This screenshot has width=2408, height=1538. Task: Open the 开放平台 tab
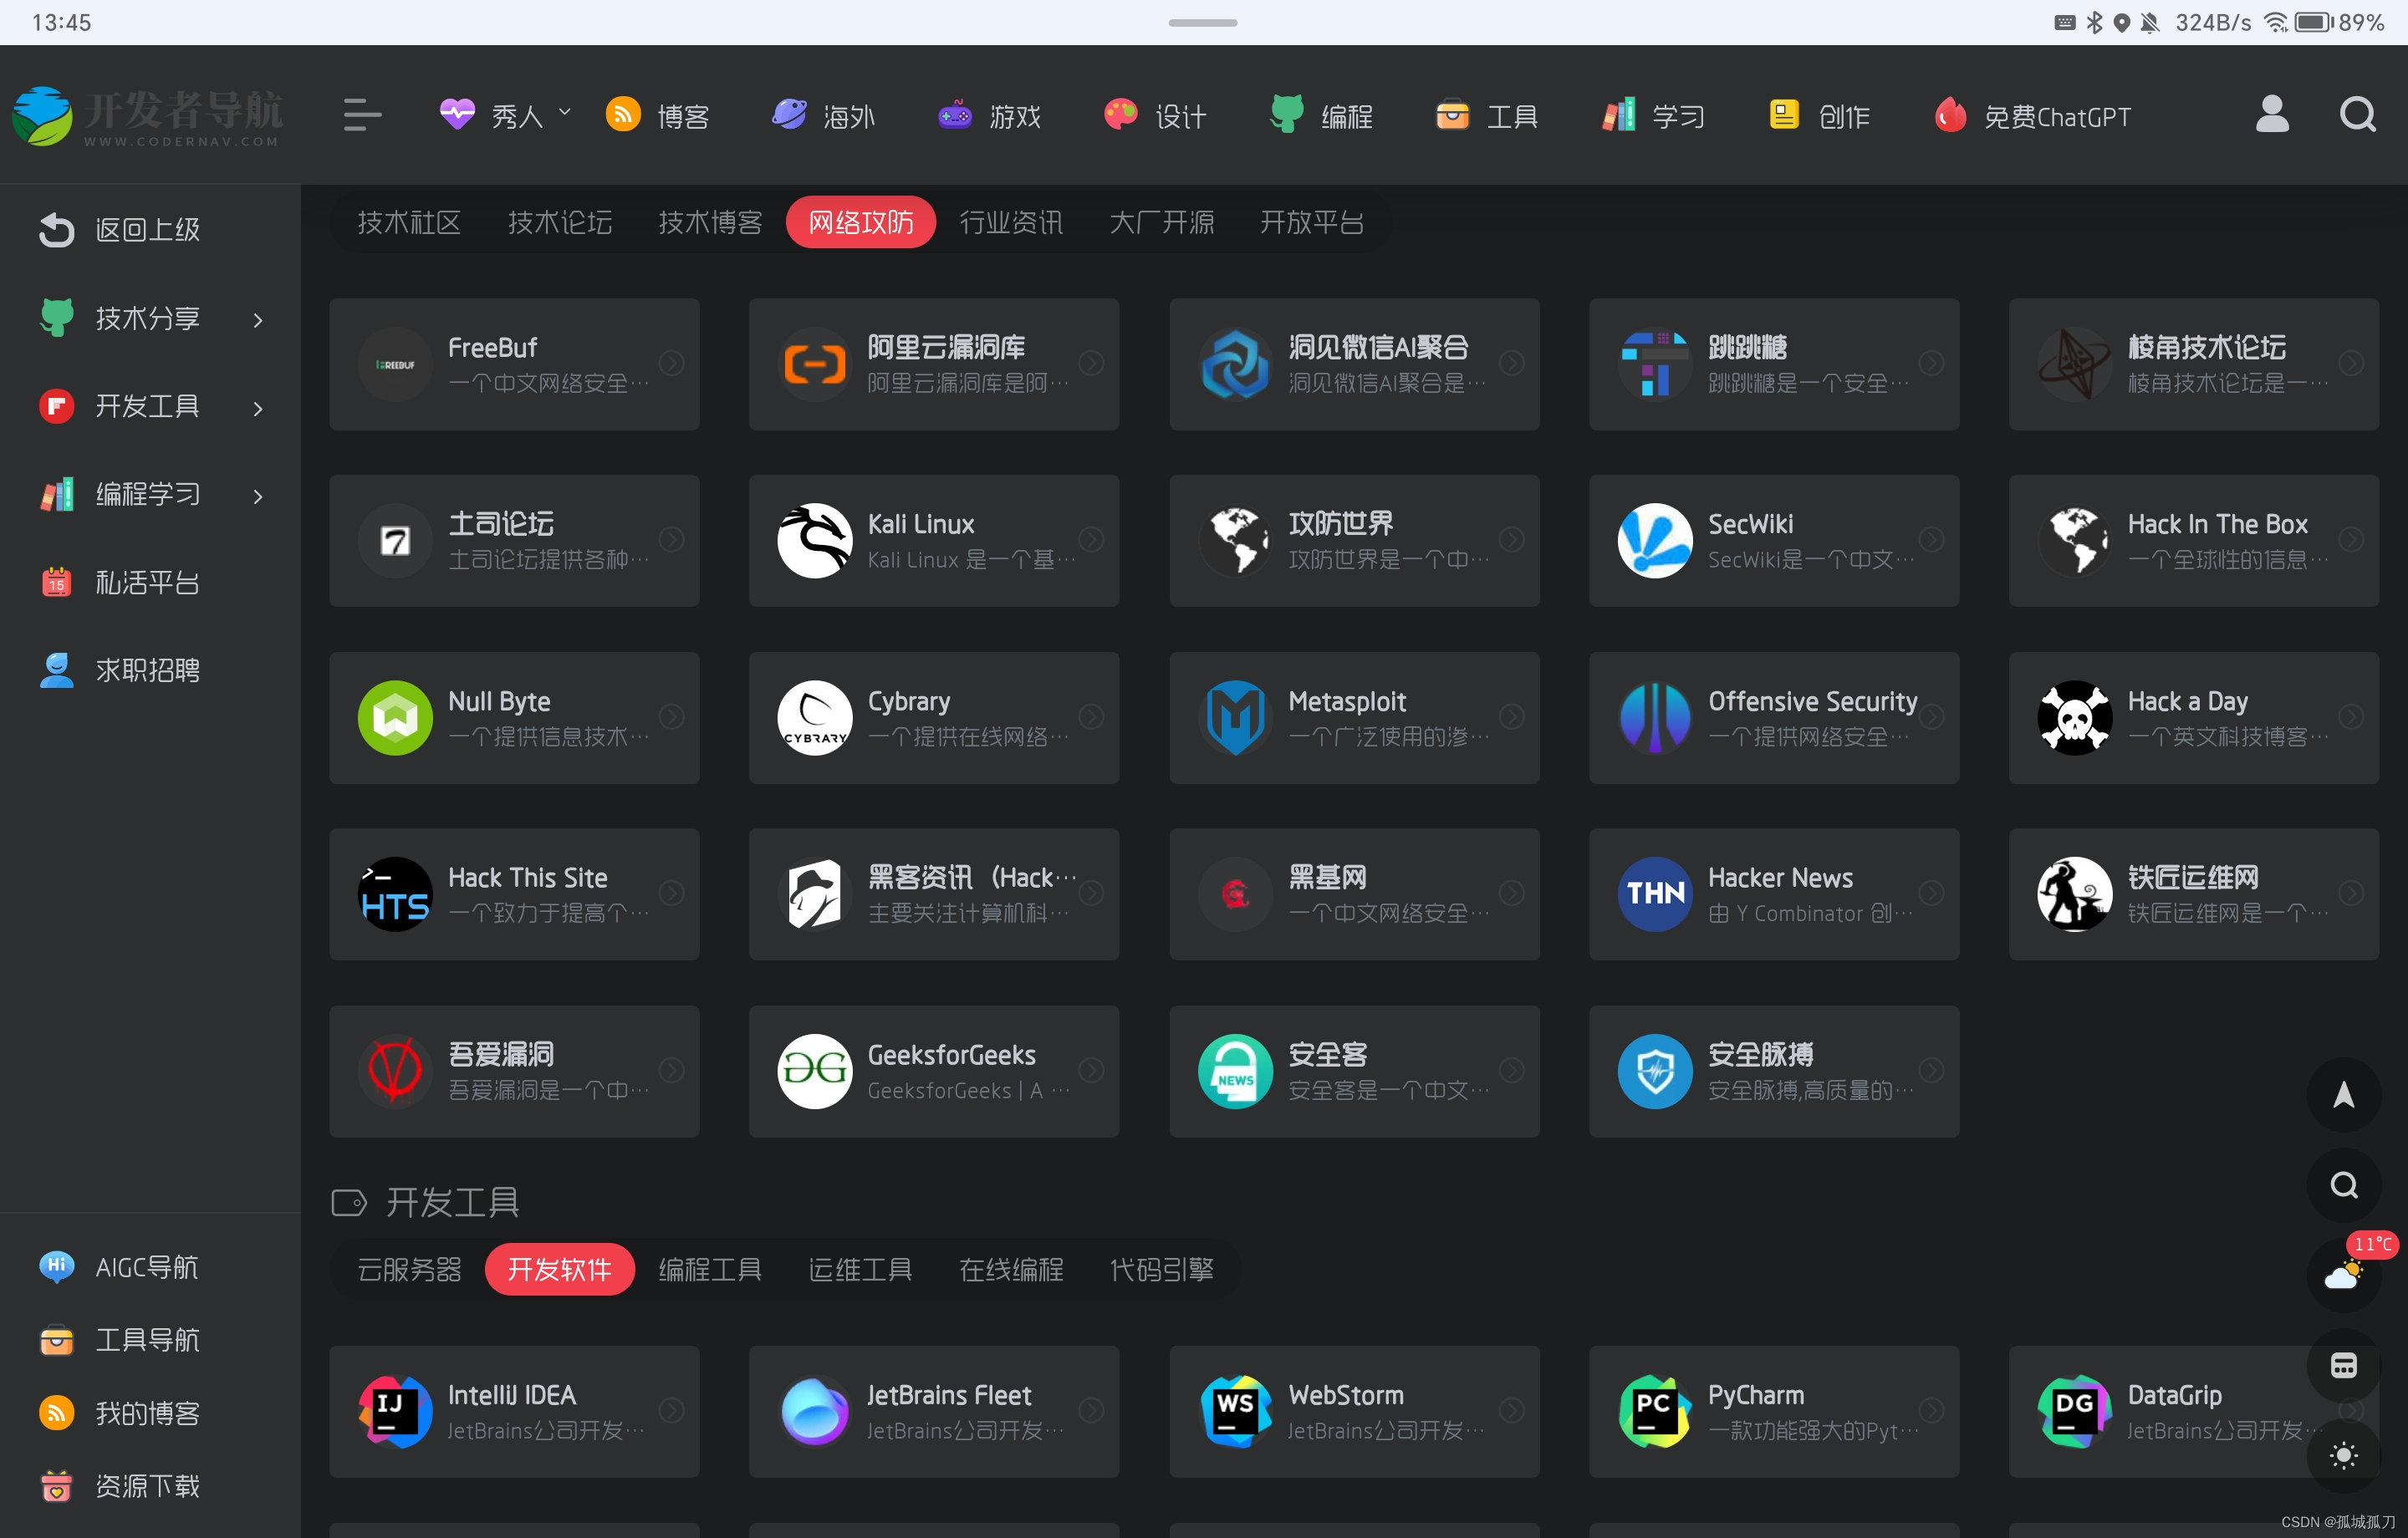pos(1312,222)
